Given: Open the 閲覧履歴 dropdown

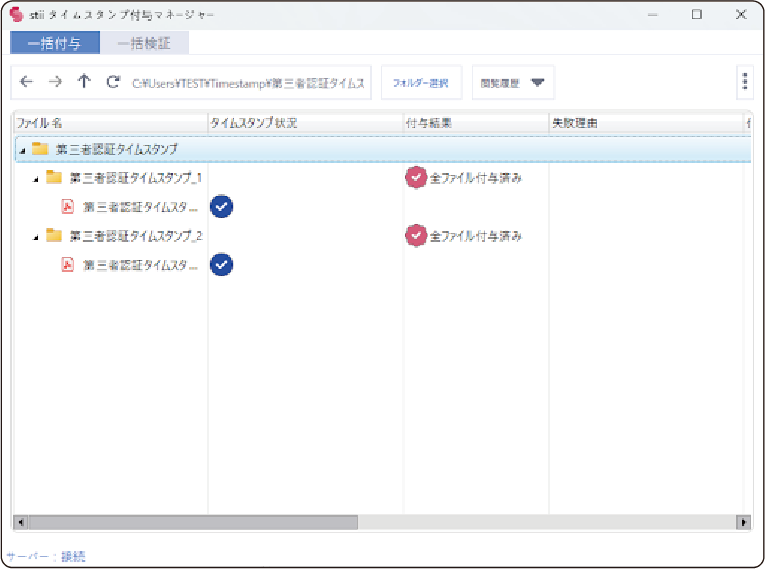Looking at the screenshot, I should pyautogui.click(x=513, y=83).
